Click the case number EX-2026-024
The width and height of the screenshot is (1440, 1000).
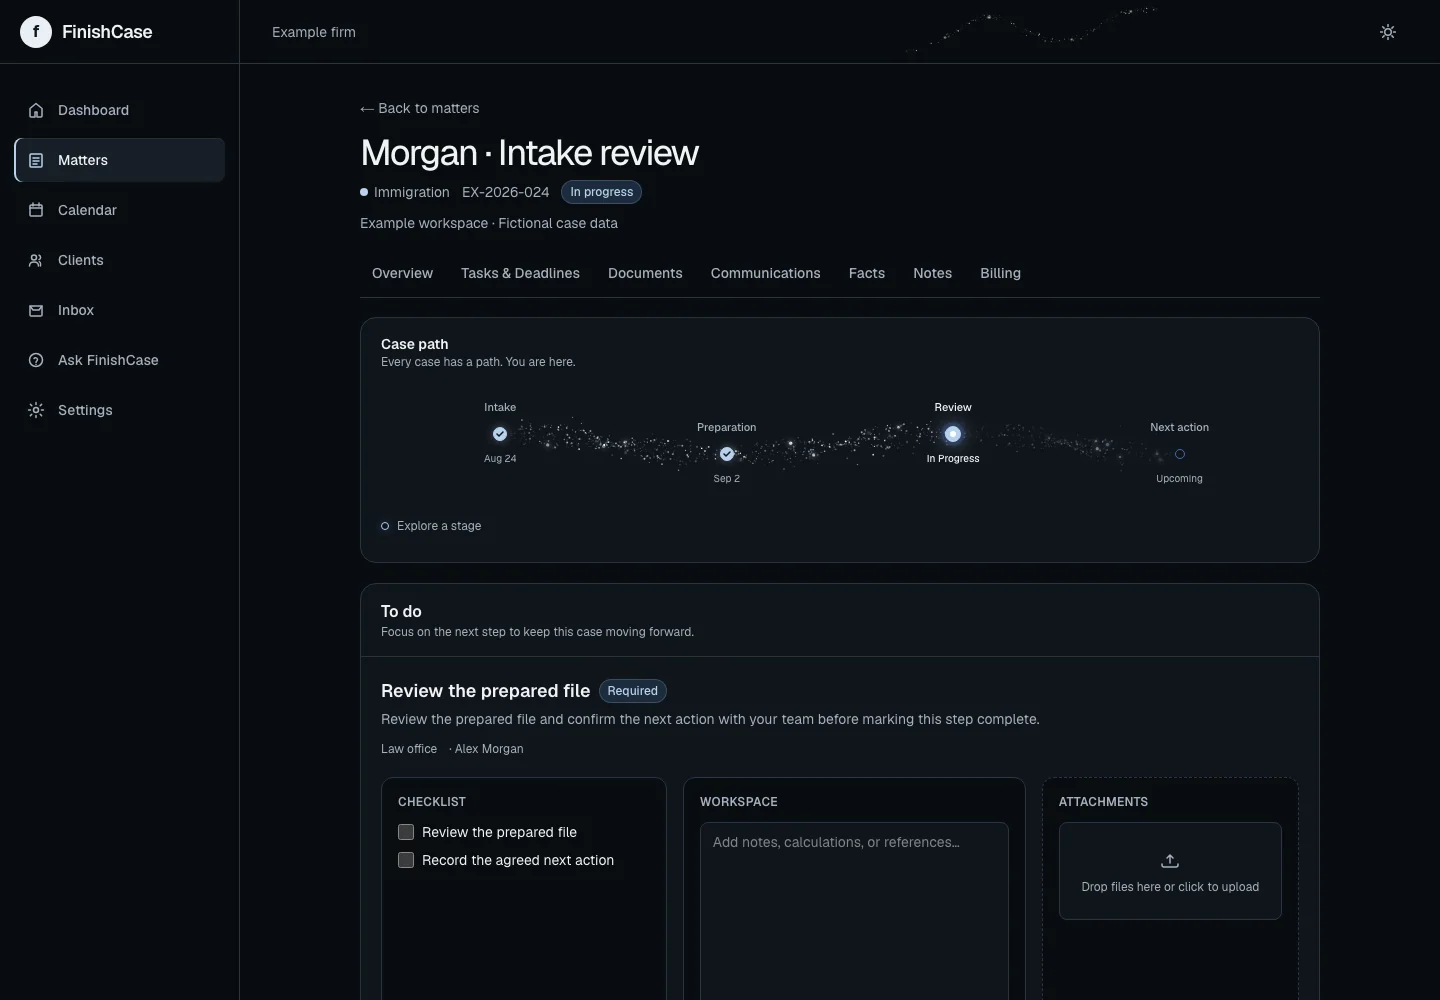tap(505, 192)
